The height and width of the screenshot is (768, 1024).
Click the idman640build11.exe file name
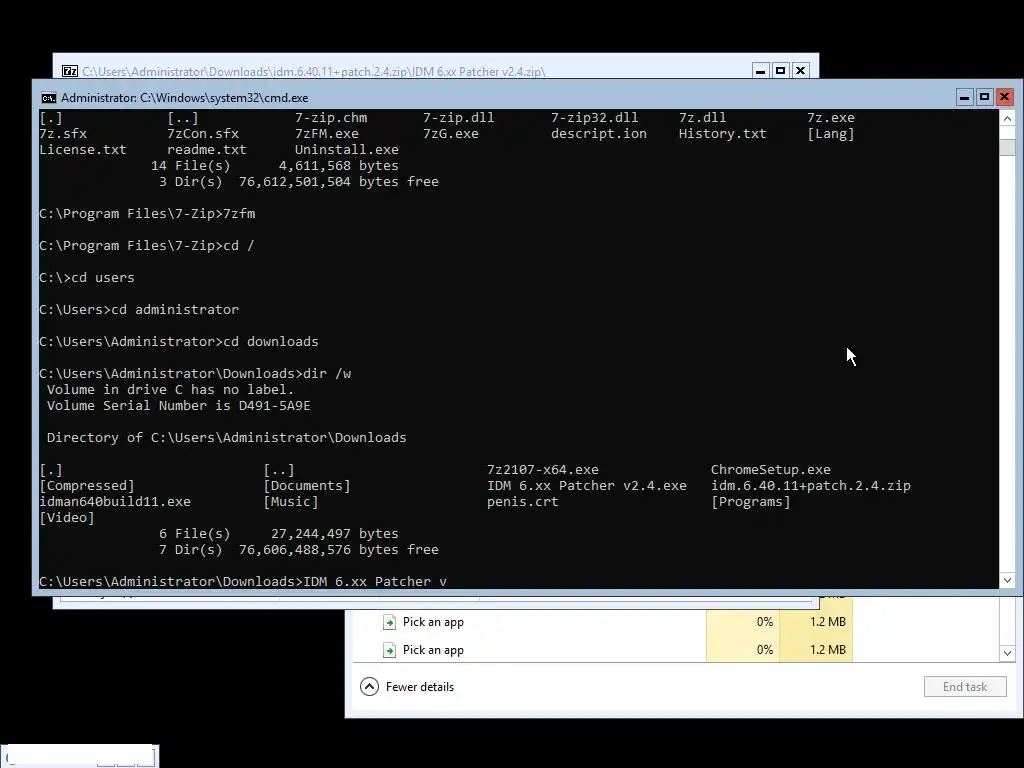115,502
